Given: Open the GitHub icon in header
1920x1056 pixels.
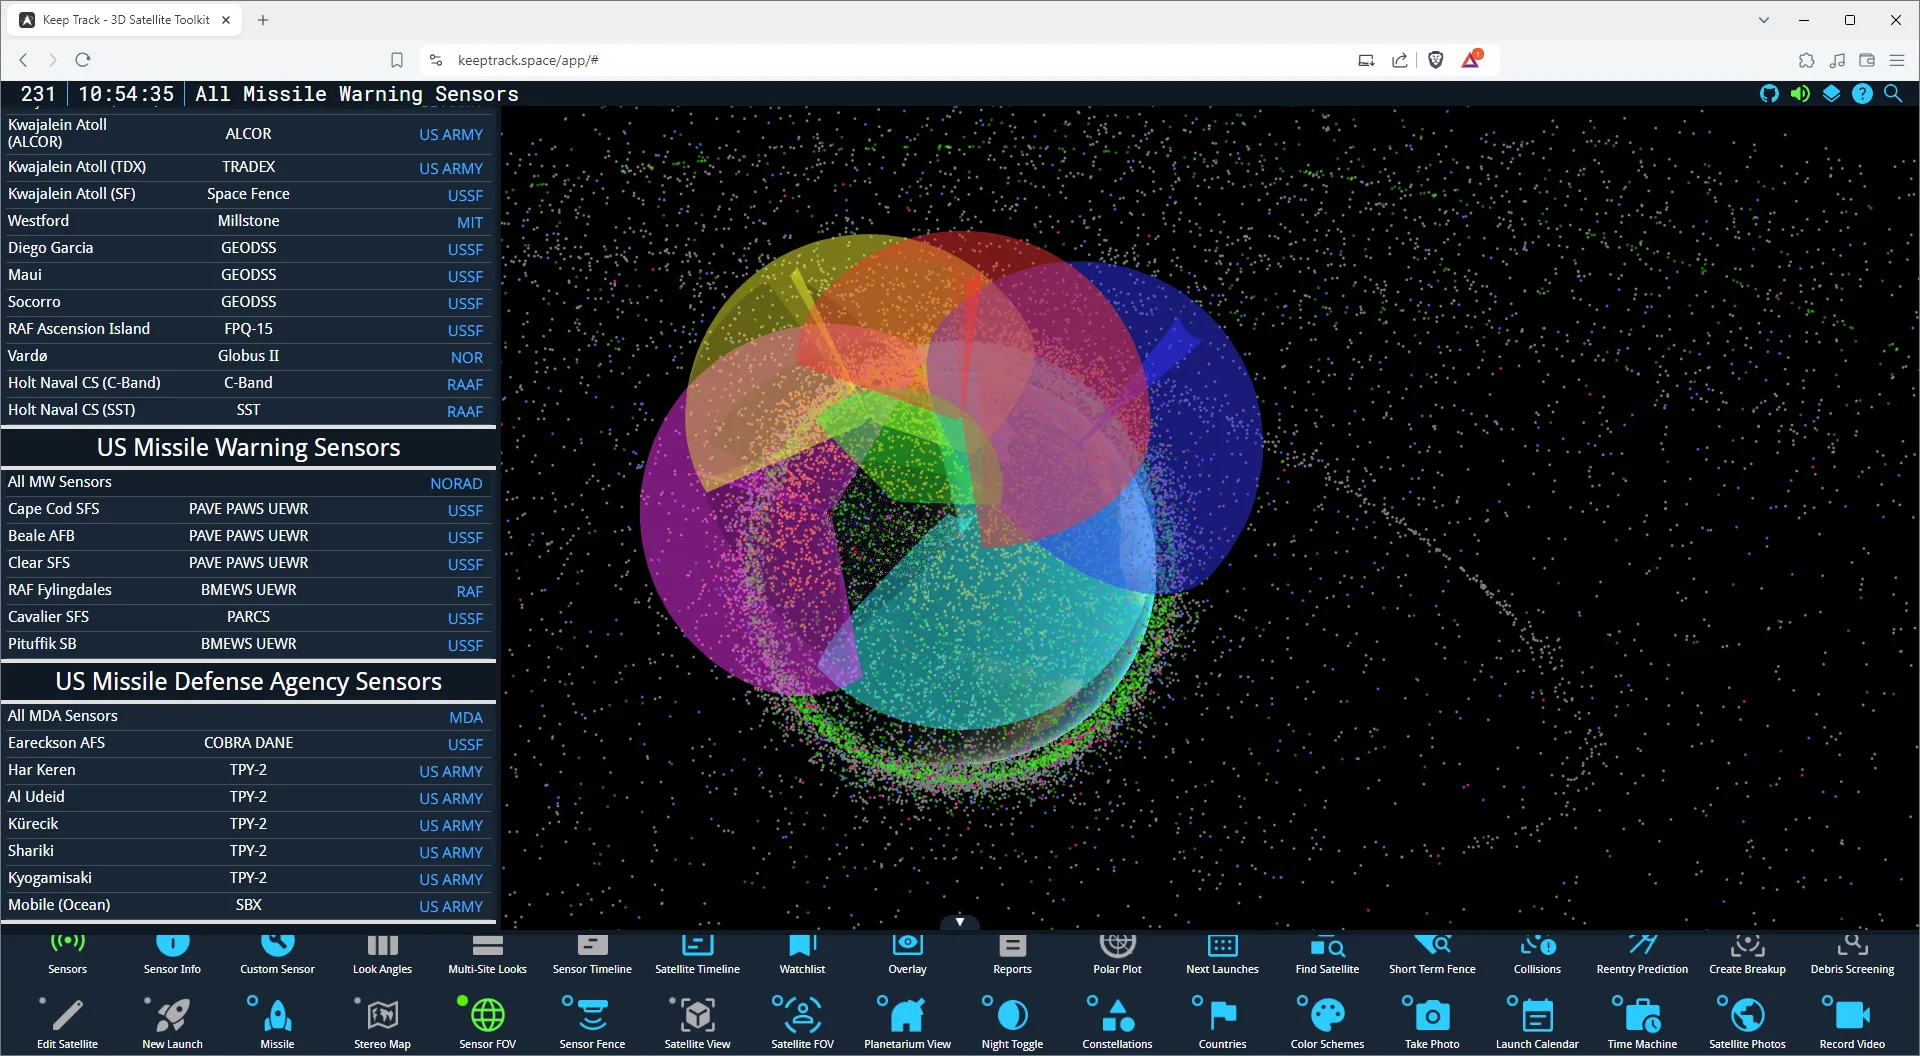Looking at the screenshot, I should click(1769, 94).
